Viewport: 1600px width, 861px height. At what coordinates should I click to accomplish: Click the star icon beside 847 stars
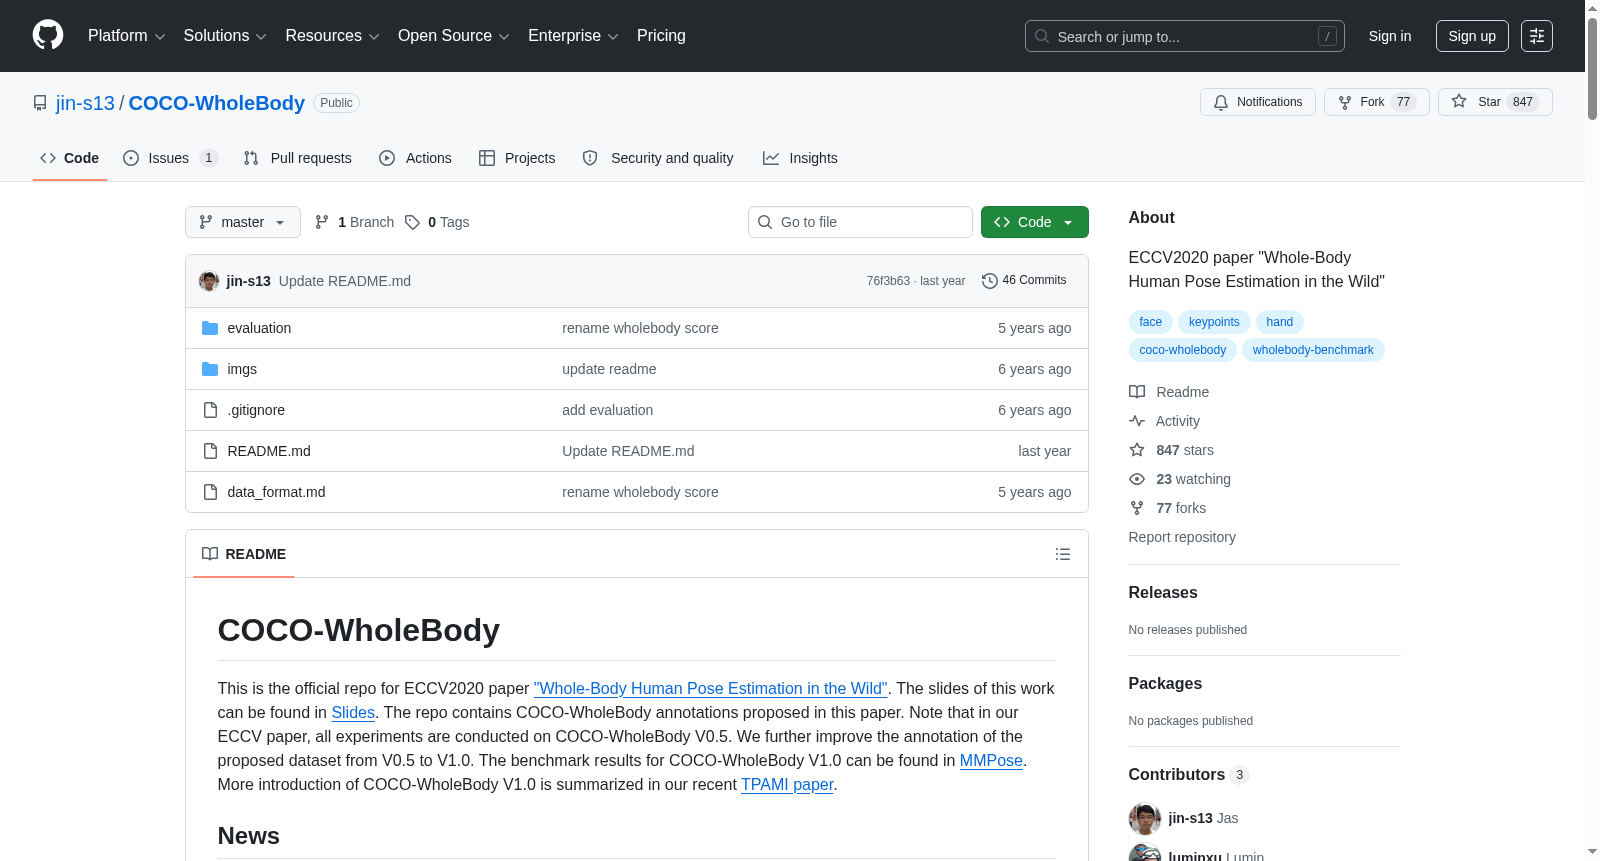click(x=1137, y=450)
